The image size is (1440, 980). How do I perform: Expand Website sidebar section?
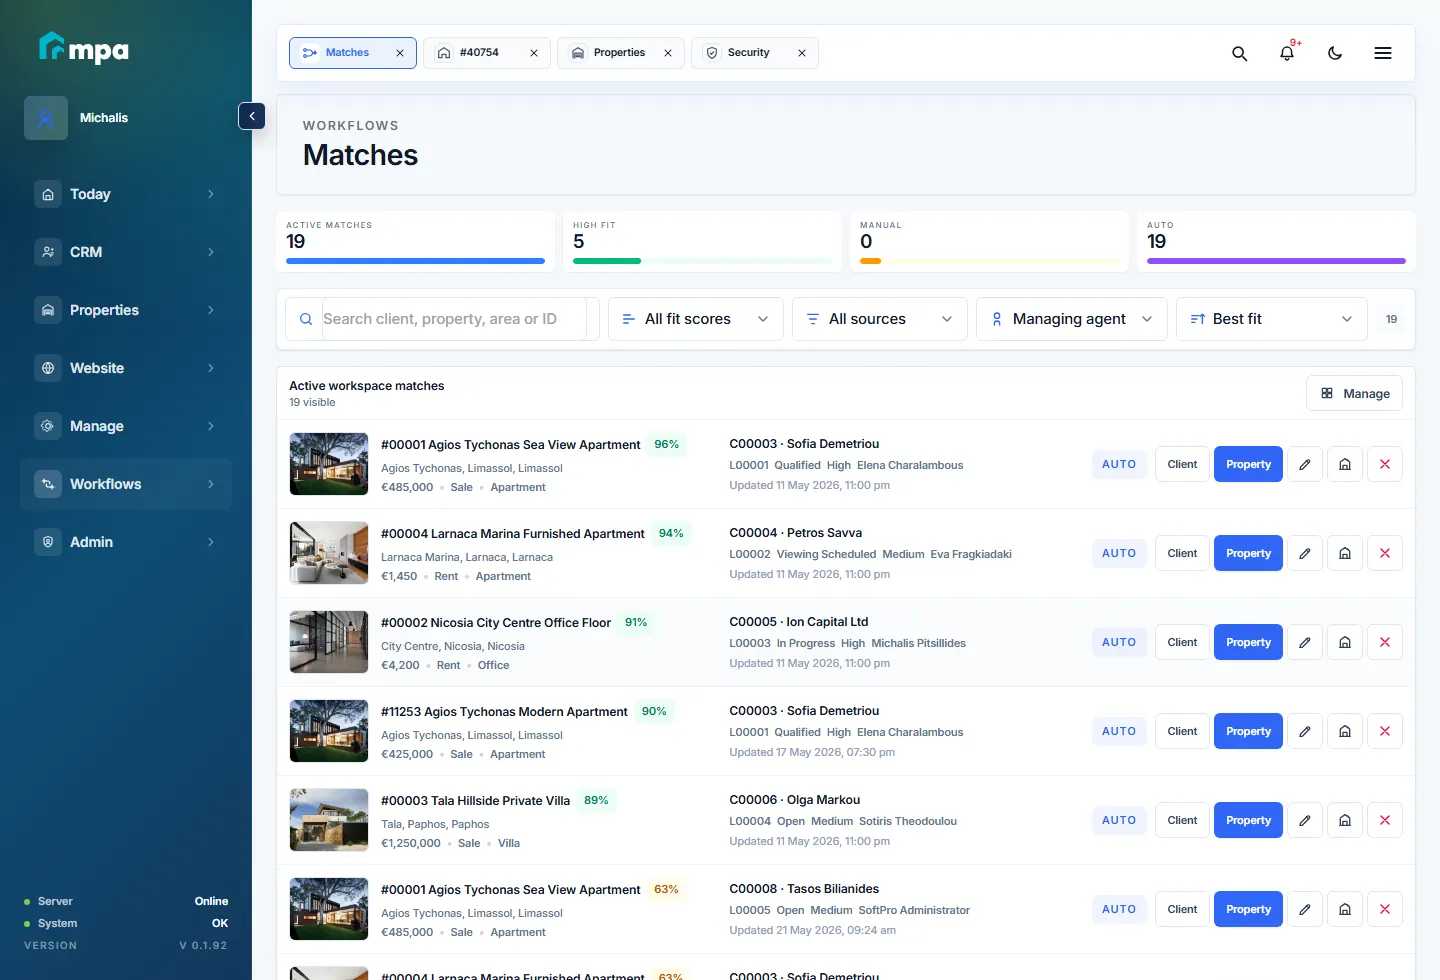[126, 368]
